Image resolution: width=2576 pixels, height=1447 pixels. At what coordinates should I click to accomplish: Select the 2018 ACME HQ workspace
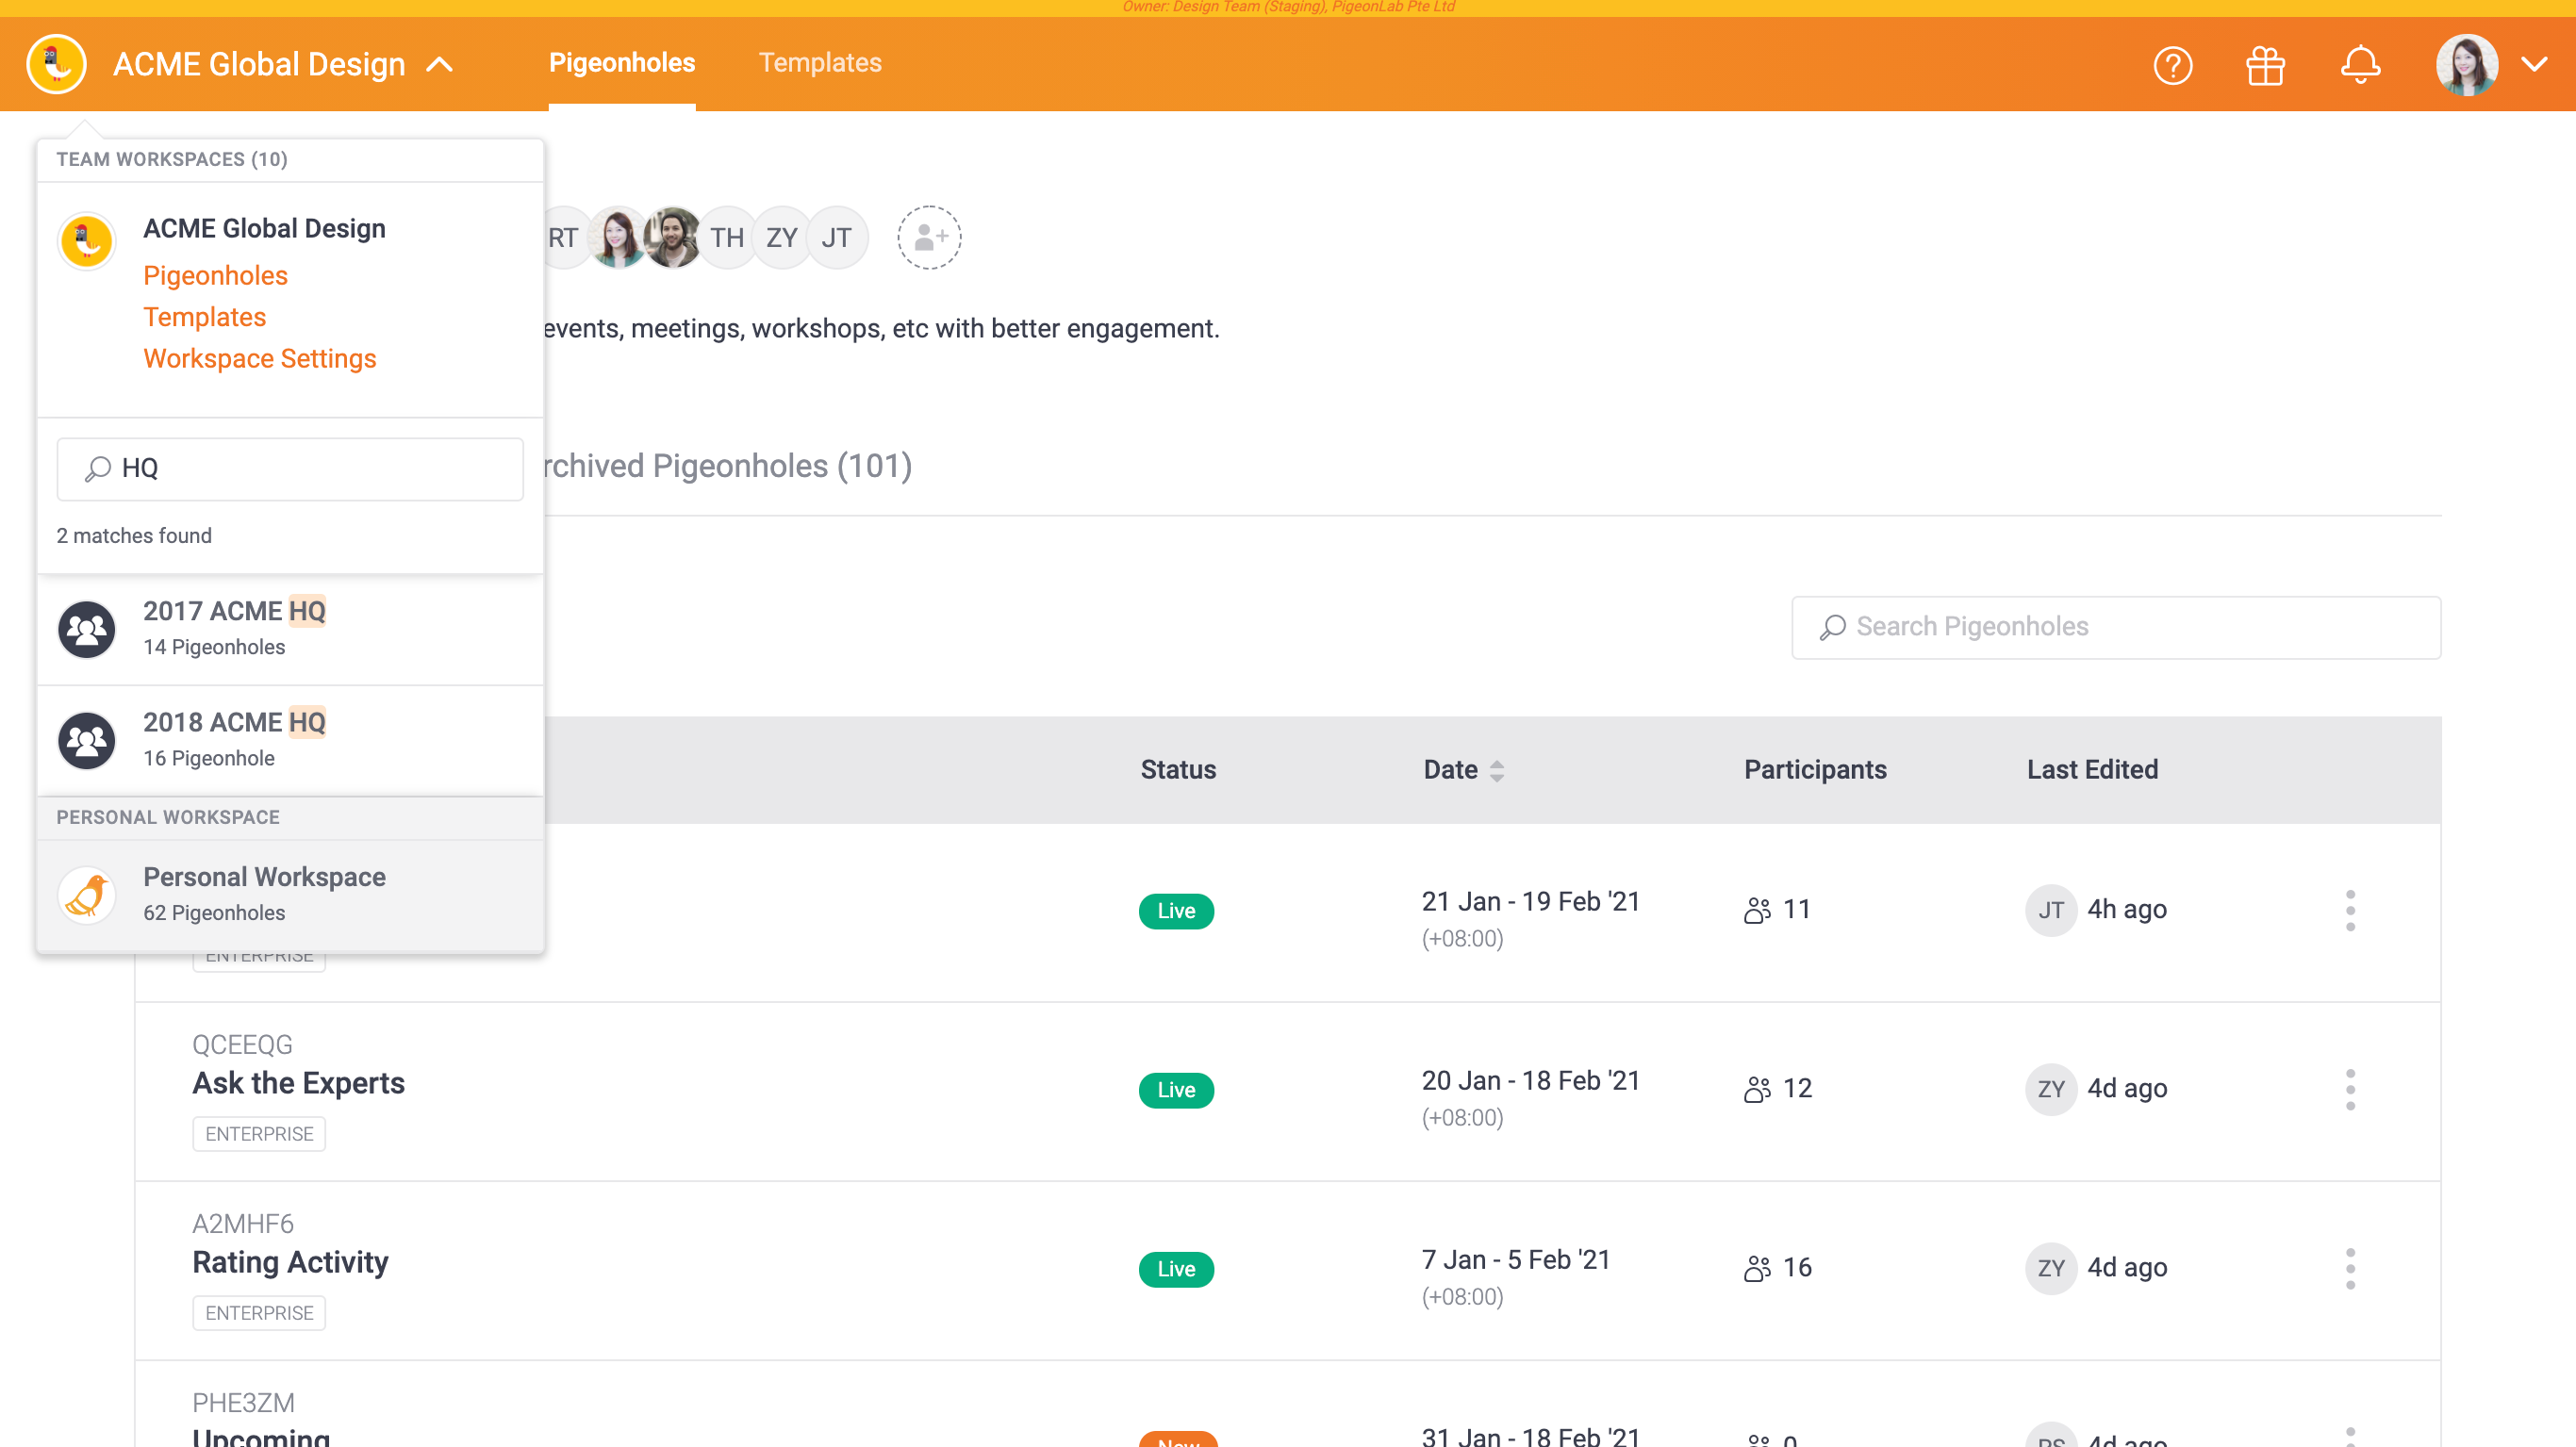(x=290, y=740)
